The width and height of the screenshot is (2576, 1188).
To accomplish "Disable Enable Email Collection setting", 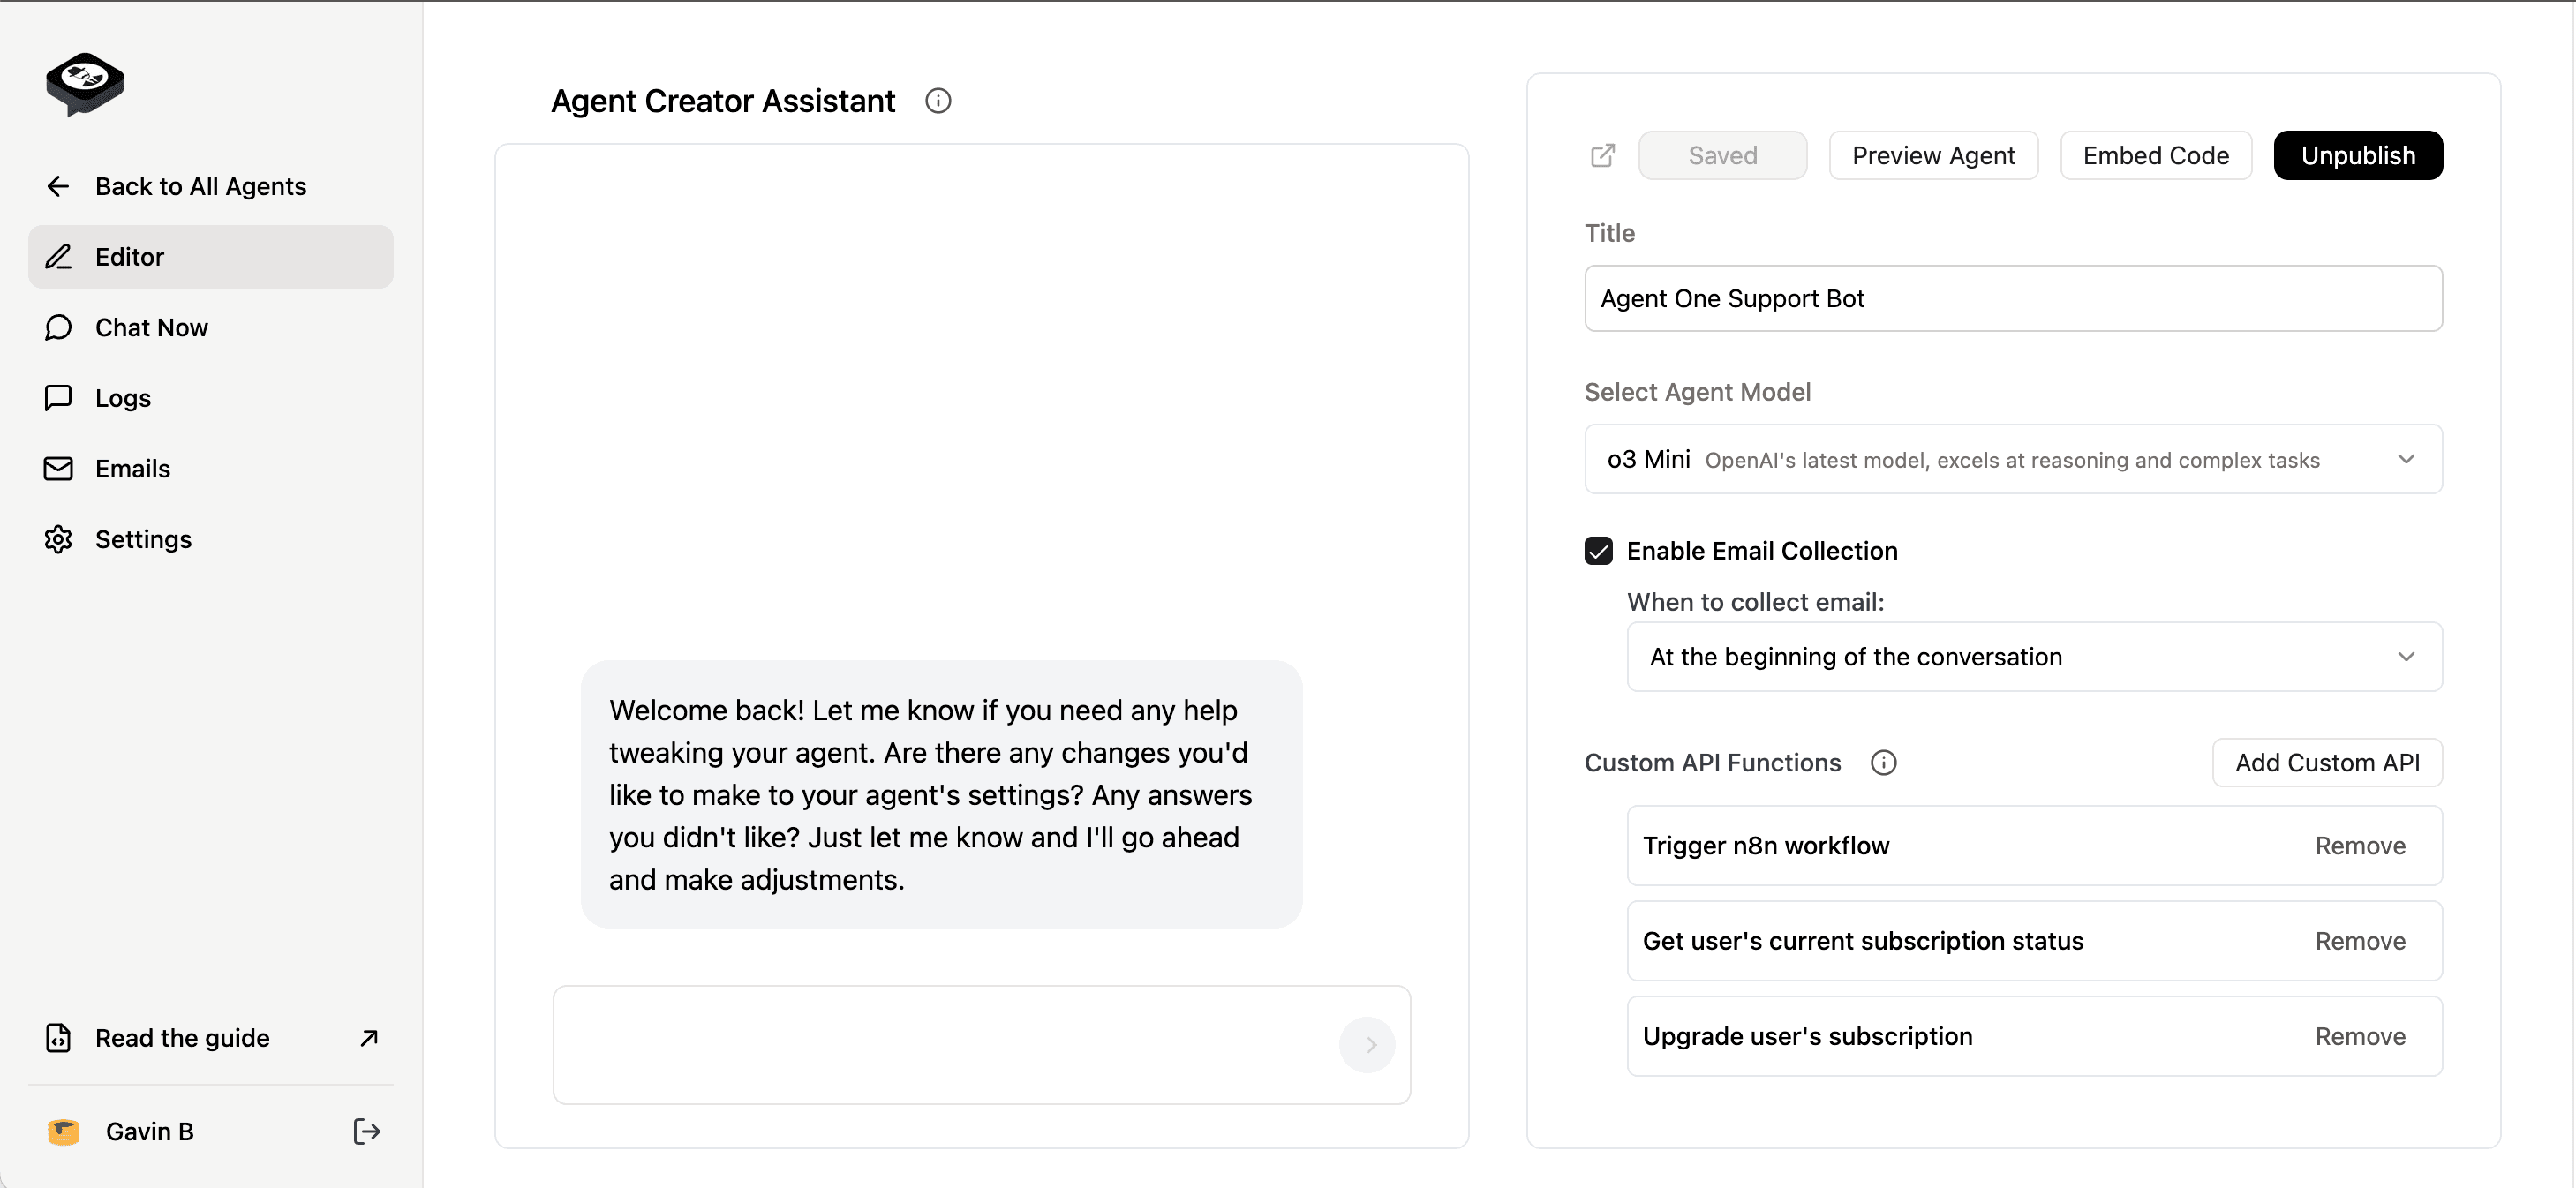I will tap(1597, 549).
